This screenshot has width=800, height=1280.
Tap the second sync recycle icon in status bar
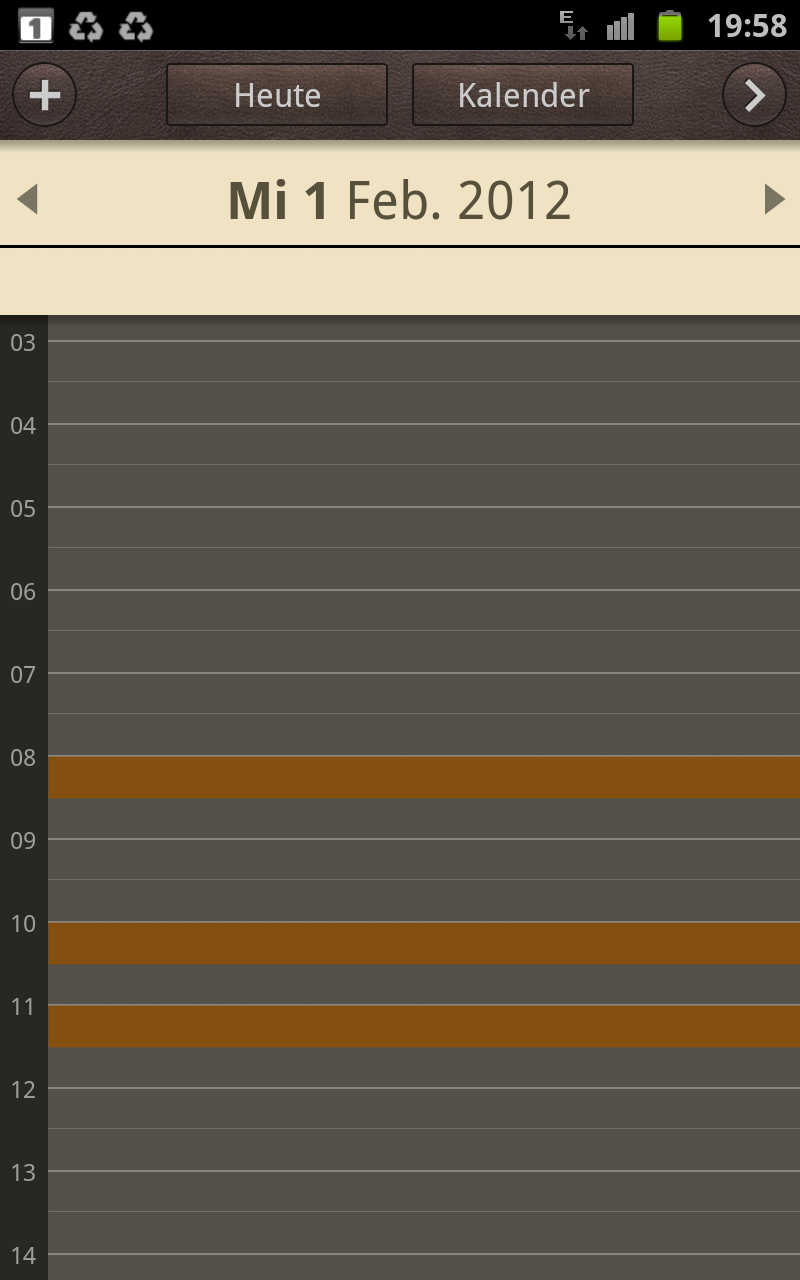(135, 26)
